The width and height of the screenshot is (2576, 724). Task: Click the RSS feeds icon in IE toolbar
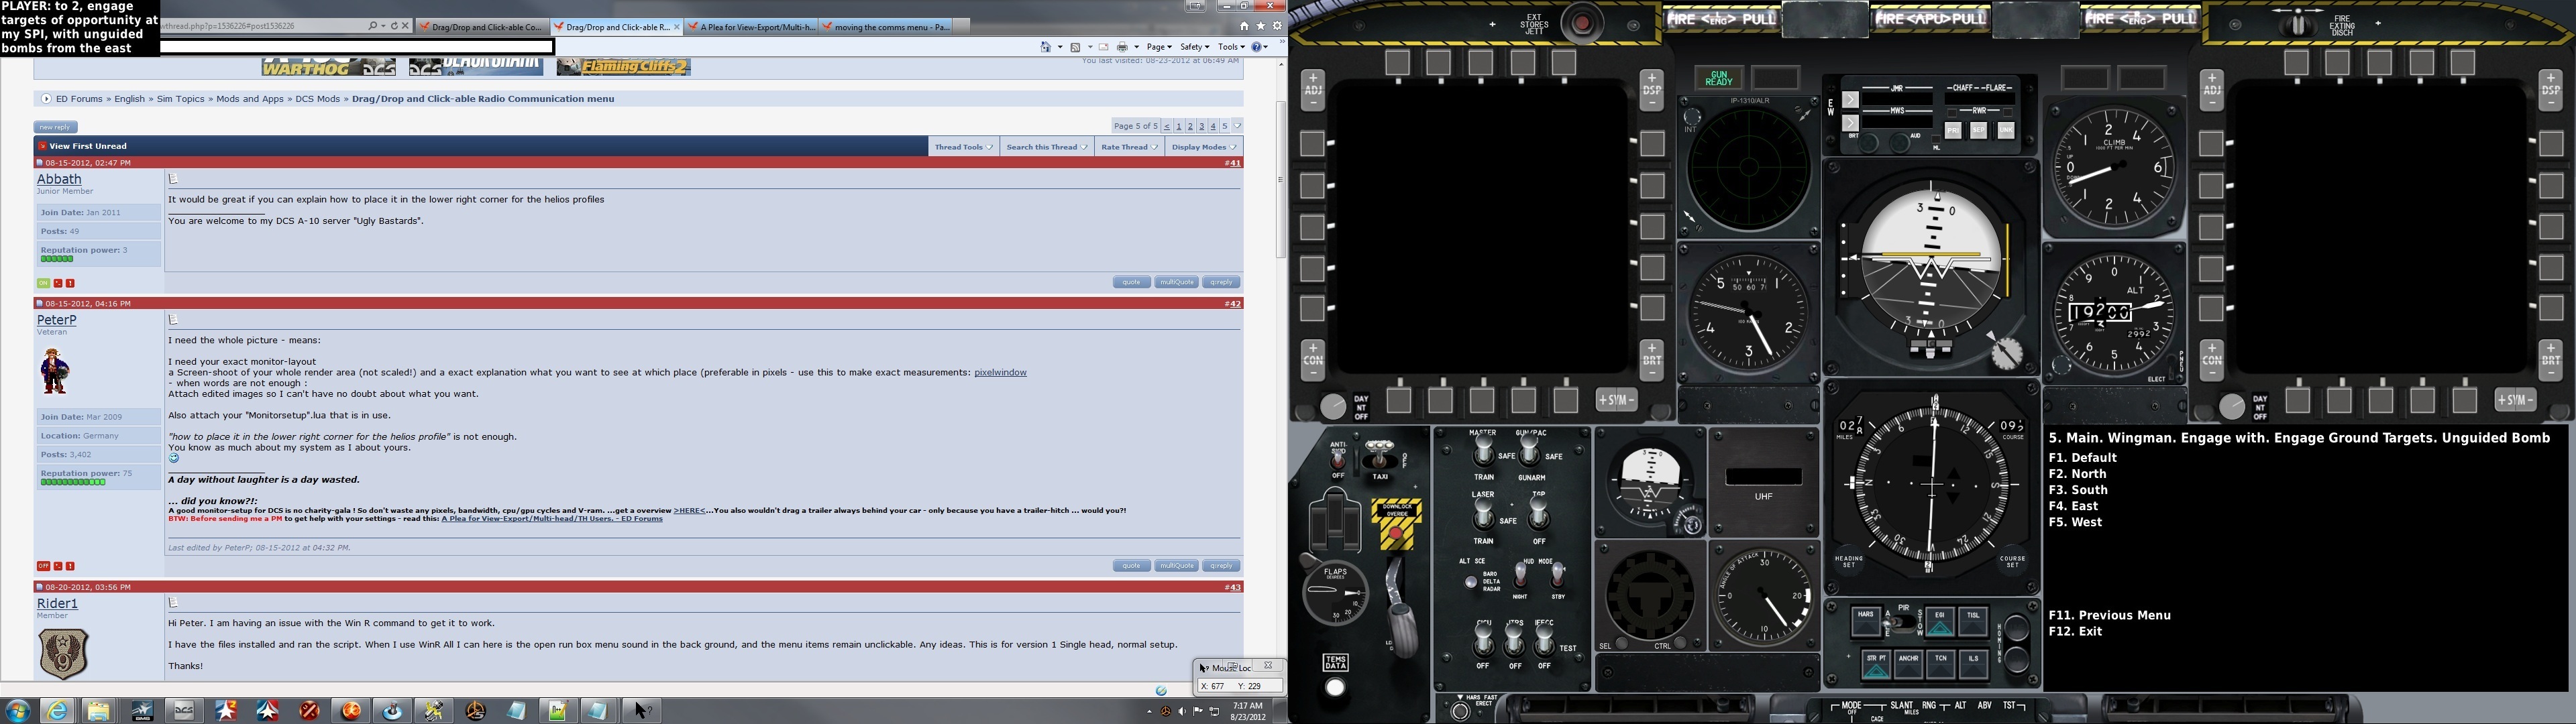coord(1075,47)
